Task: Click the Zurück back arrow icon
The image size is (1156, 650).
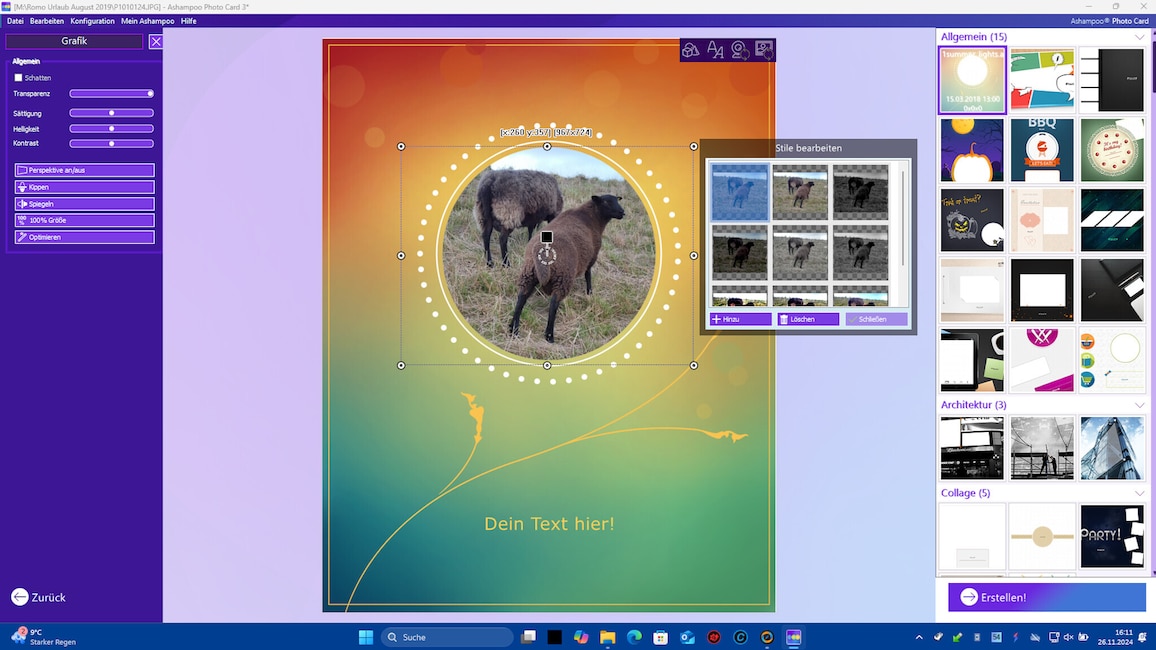Action: click(20, 597)
